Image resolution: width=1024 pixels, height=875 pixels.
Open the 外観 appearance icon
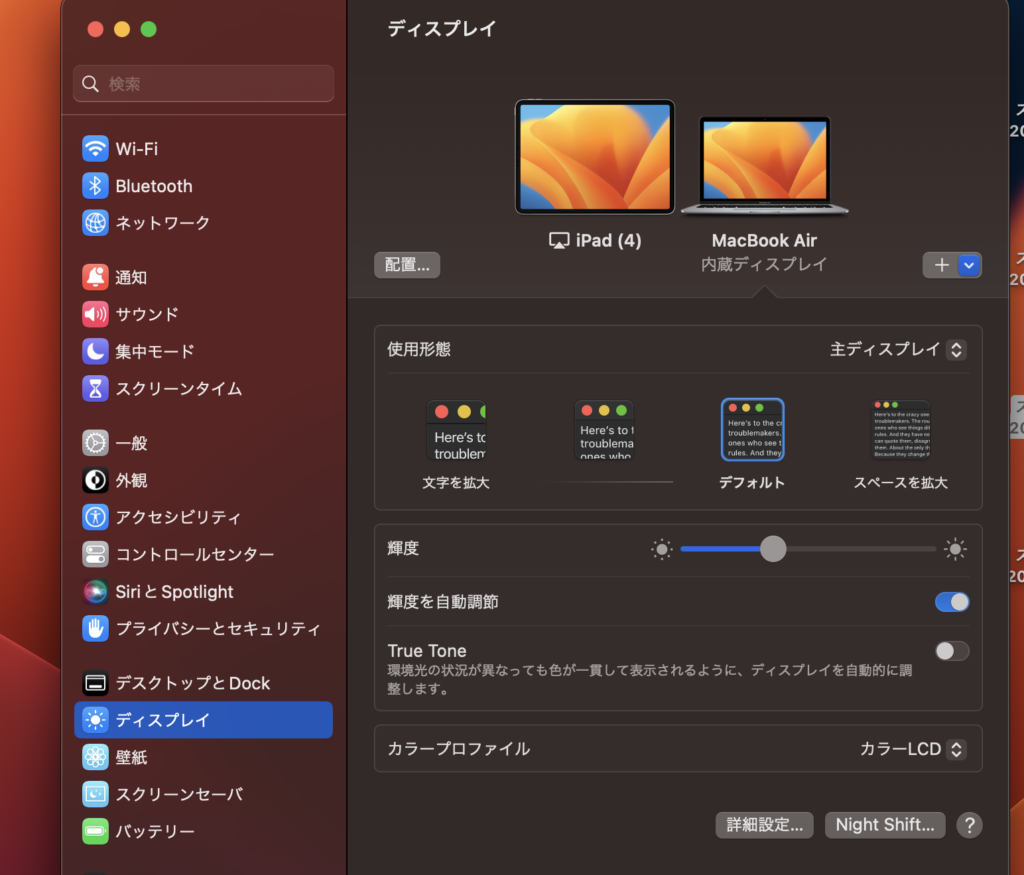pos(95,481)
